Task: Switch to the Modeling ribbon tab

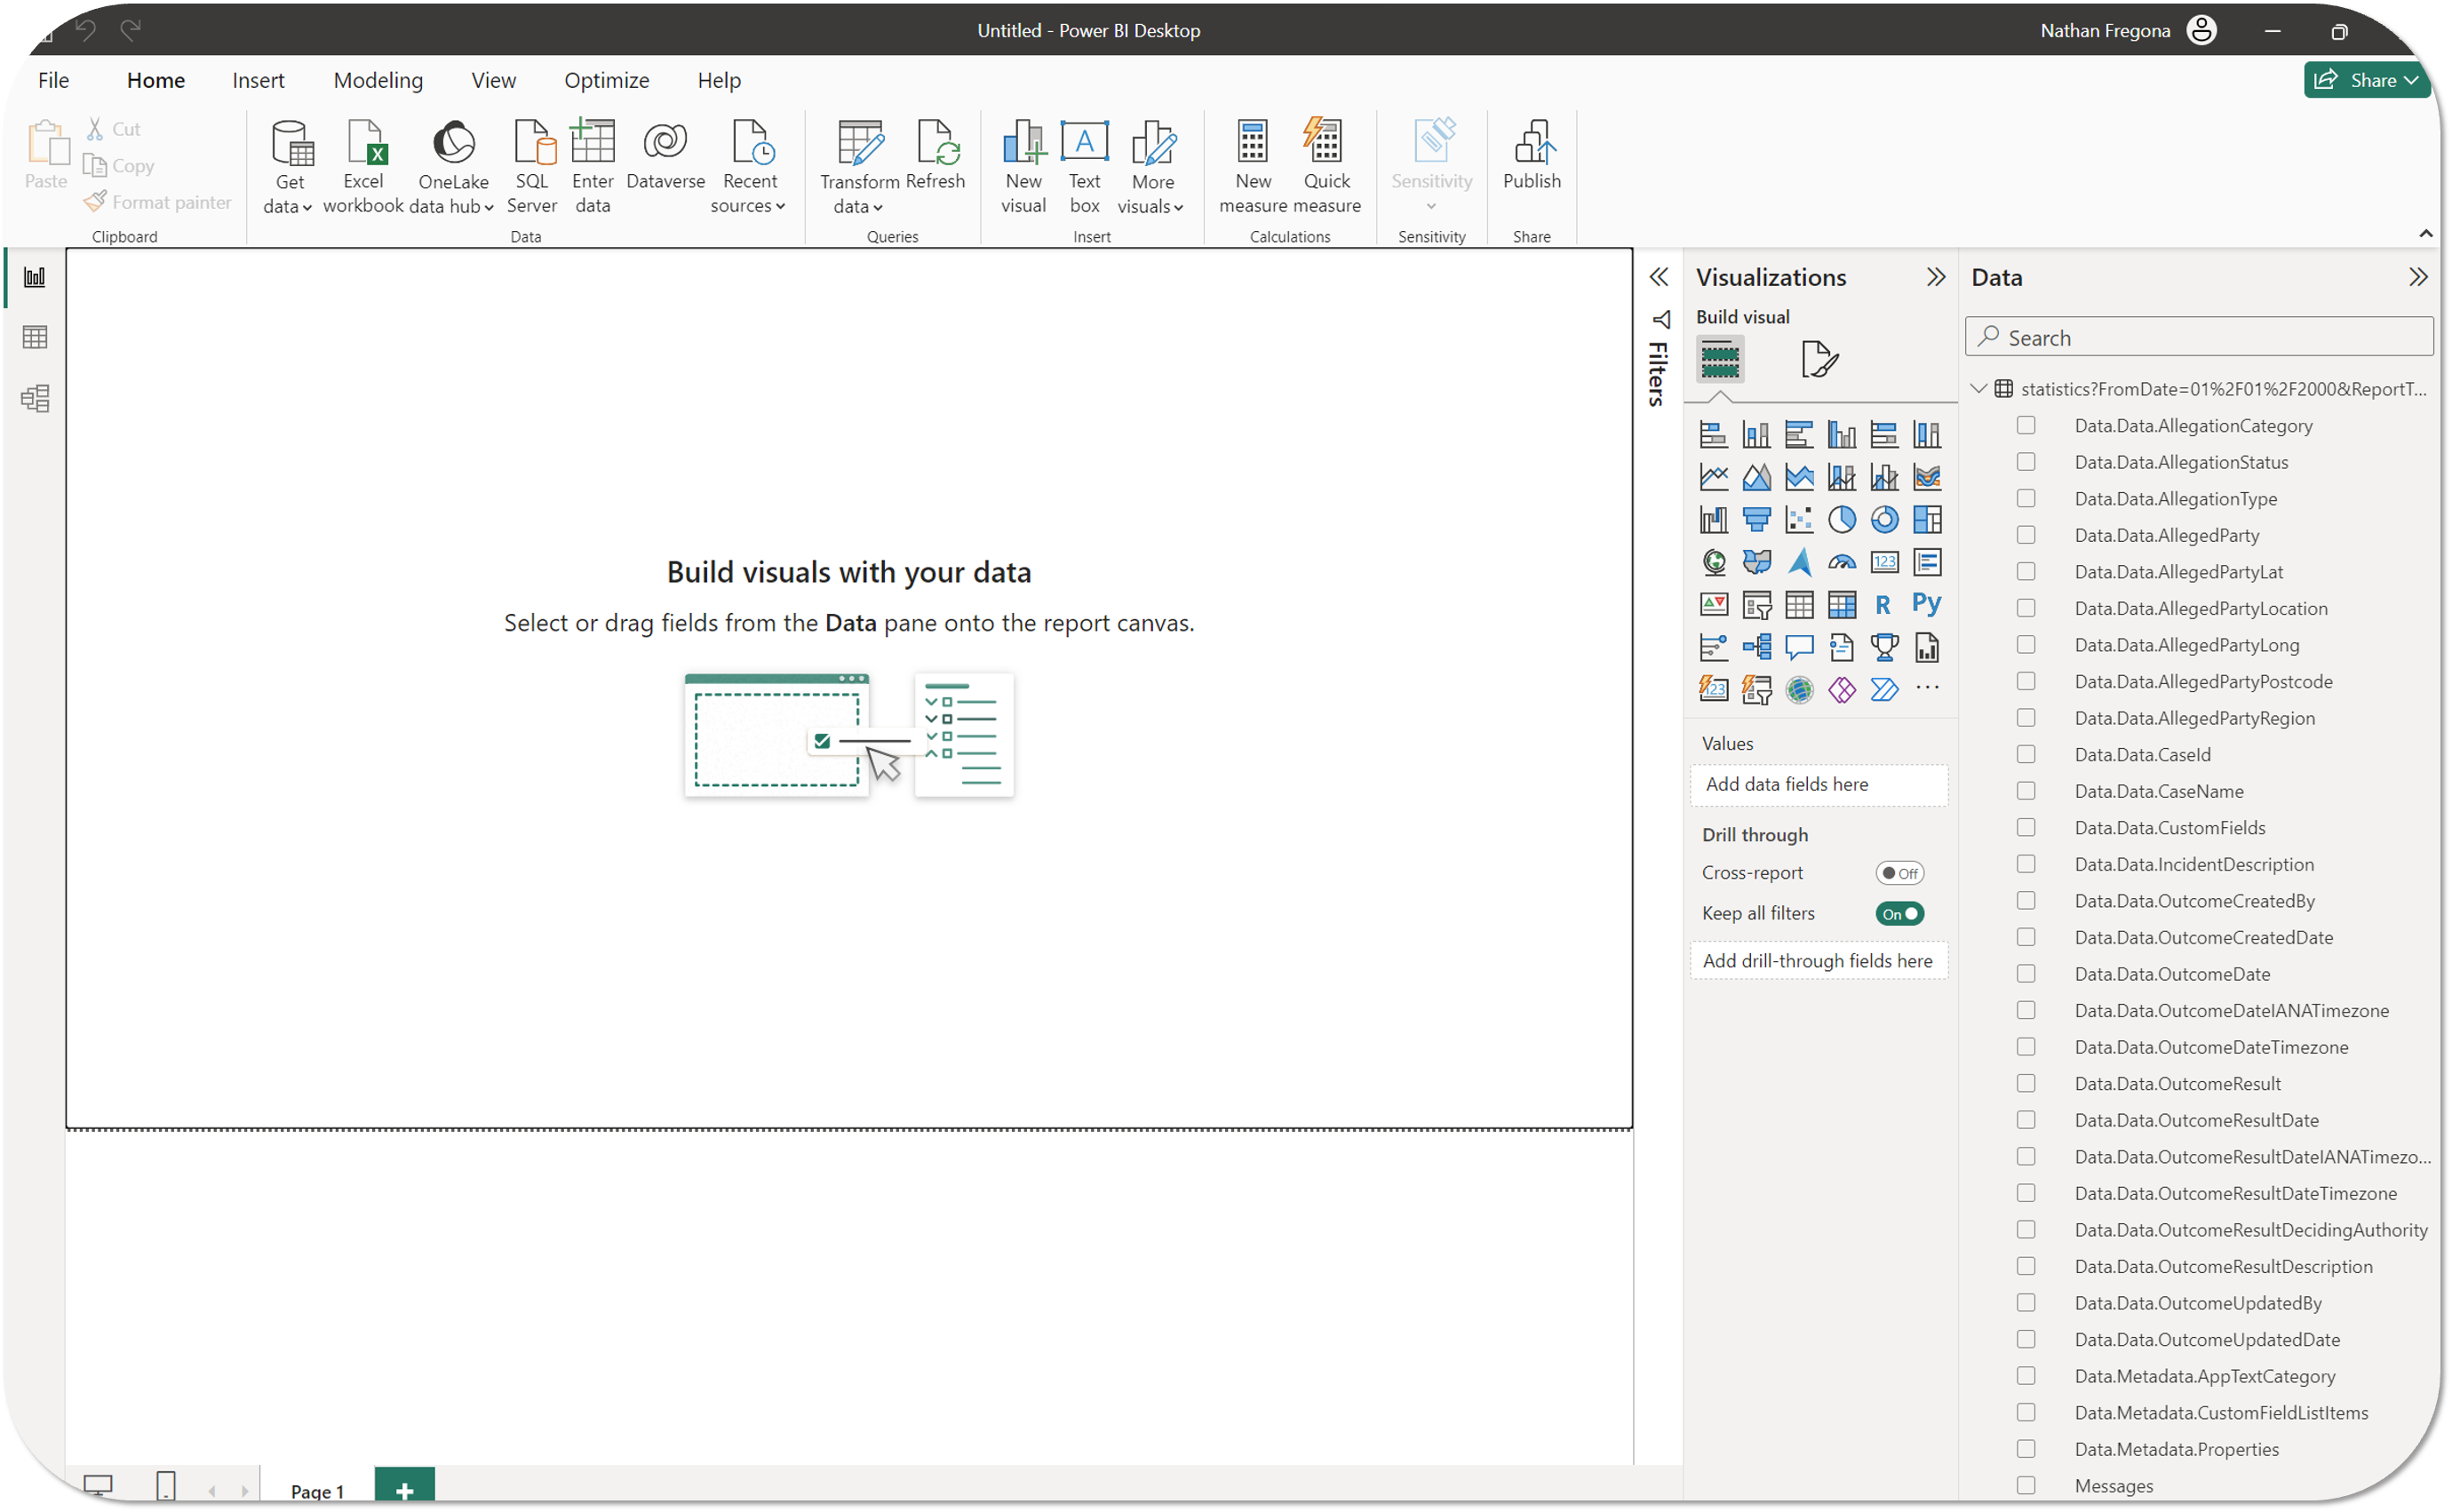Action: pyautogui.click(x=378, y=80)
